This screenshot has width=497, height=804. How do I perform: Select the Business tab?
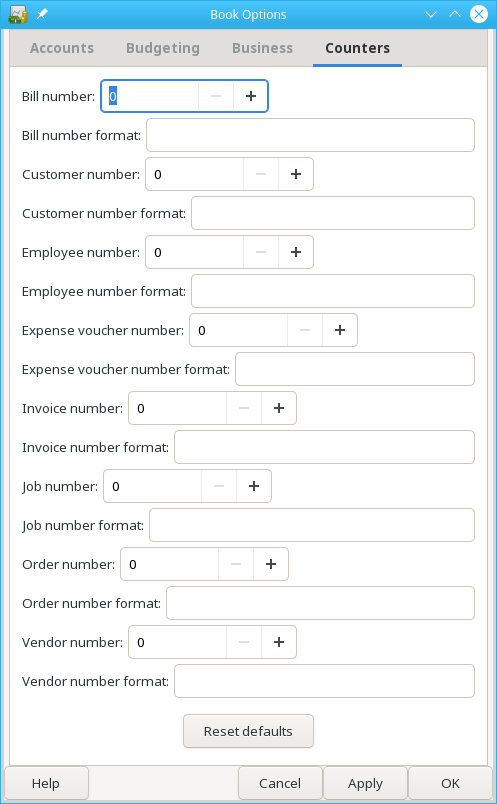(x=263, y=48)
